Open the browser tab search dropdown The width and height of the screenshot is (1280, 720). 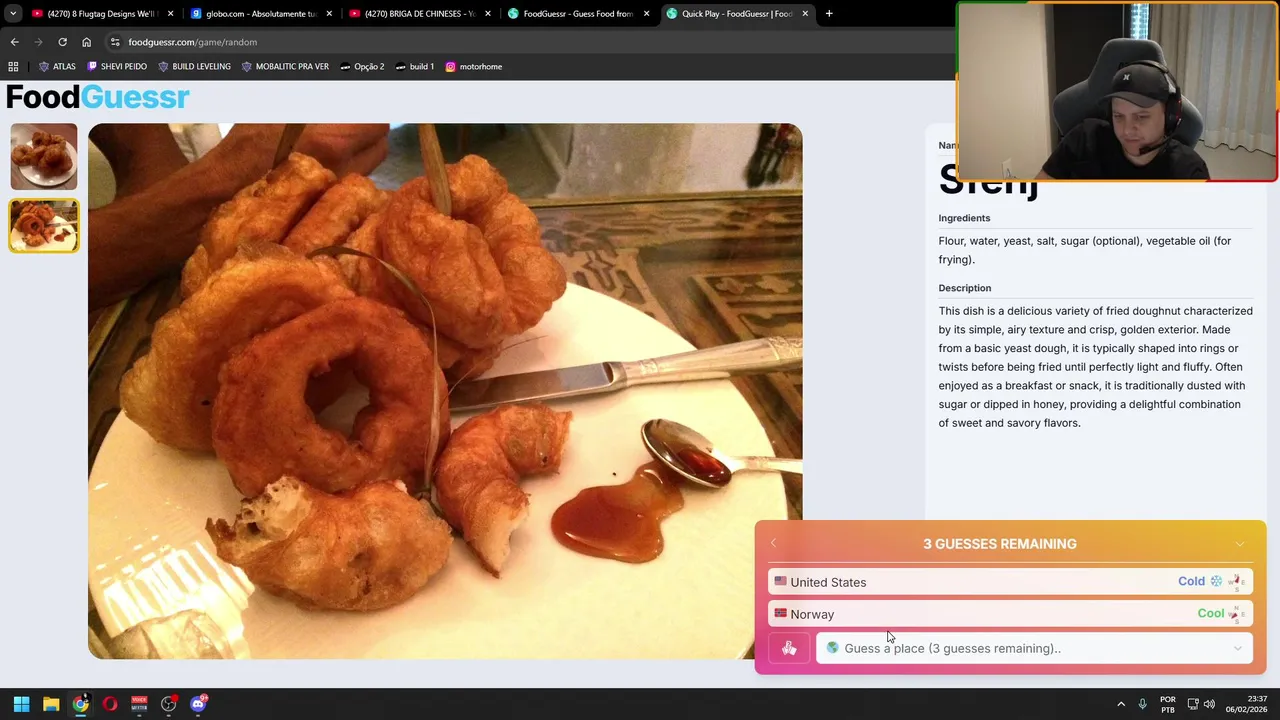pos(13,14)
